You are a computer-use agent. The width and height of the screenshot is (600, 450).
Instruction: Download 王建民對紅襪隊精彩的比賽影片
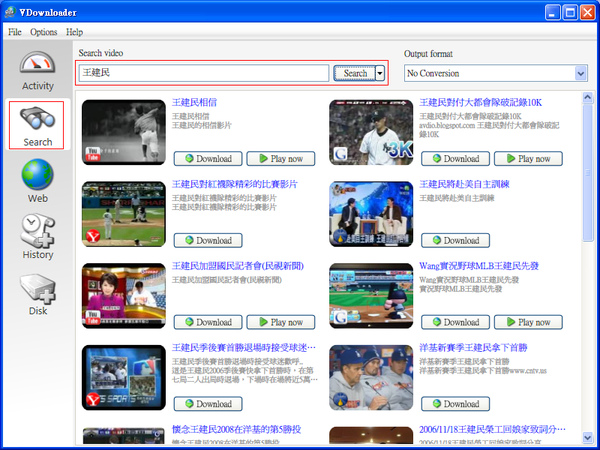point(208,240)
